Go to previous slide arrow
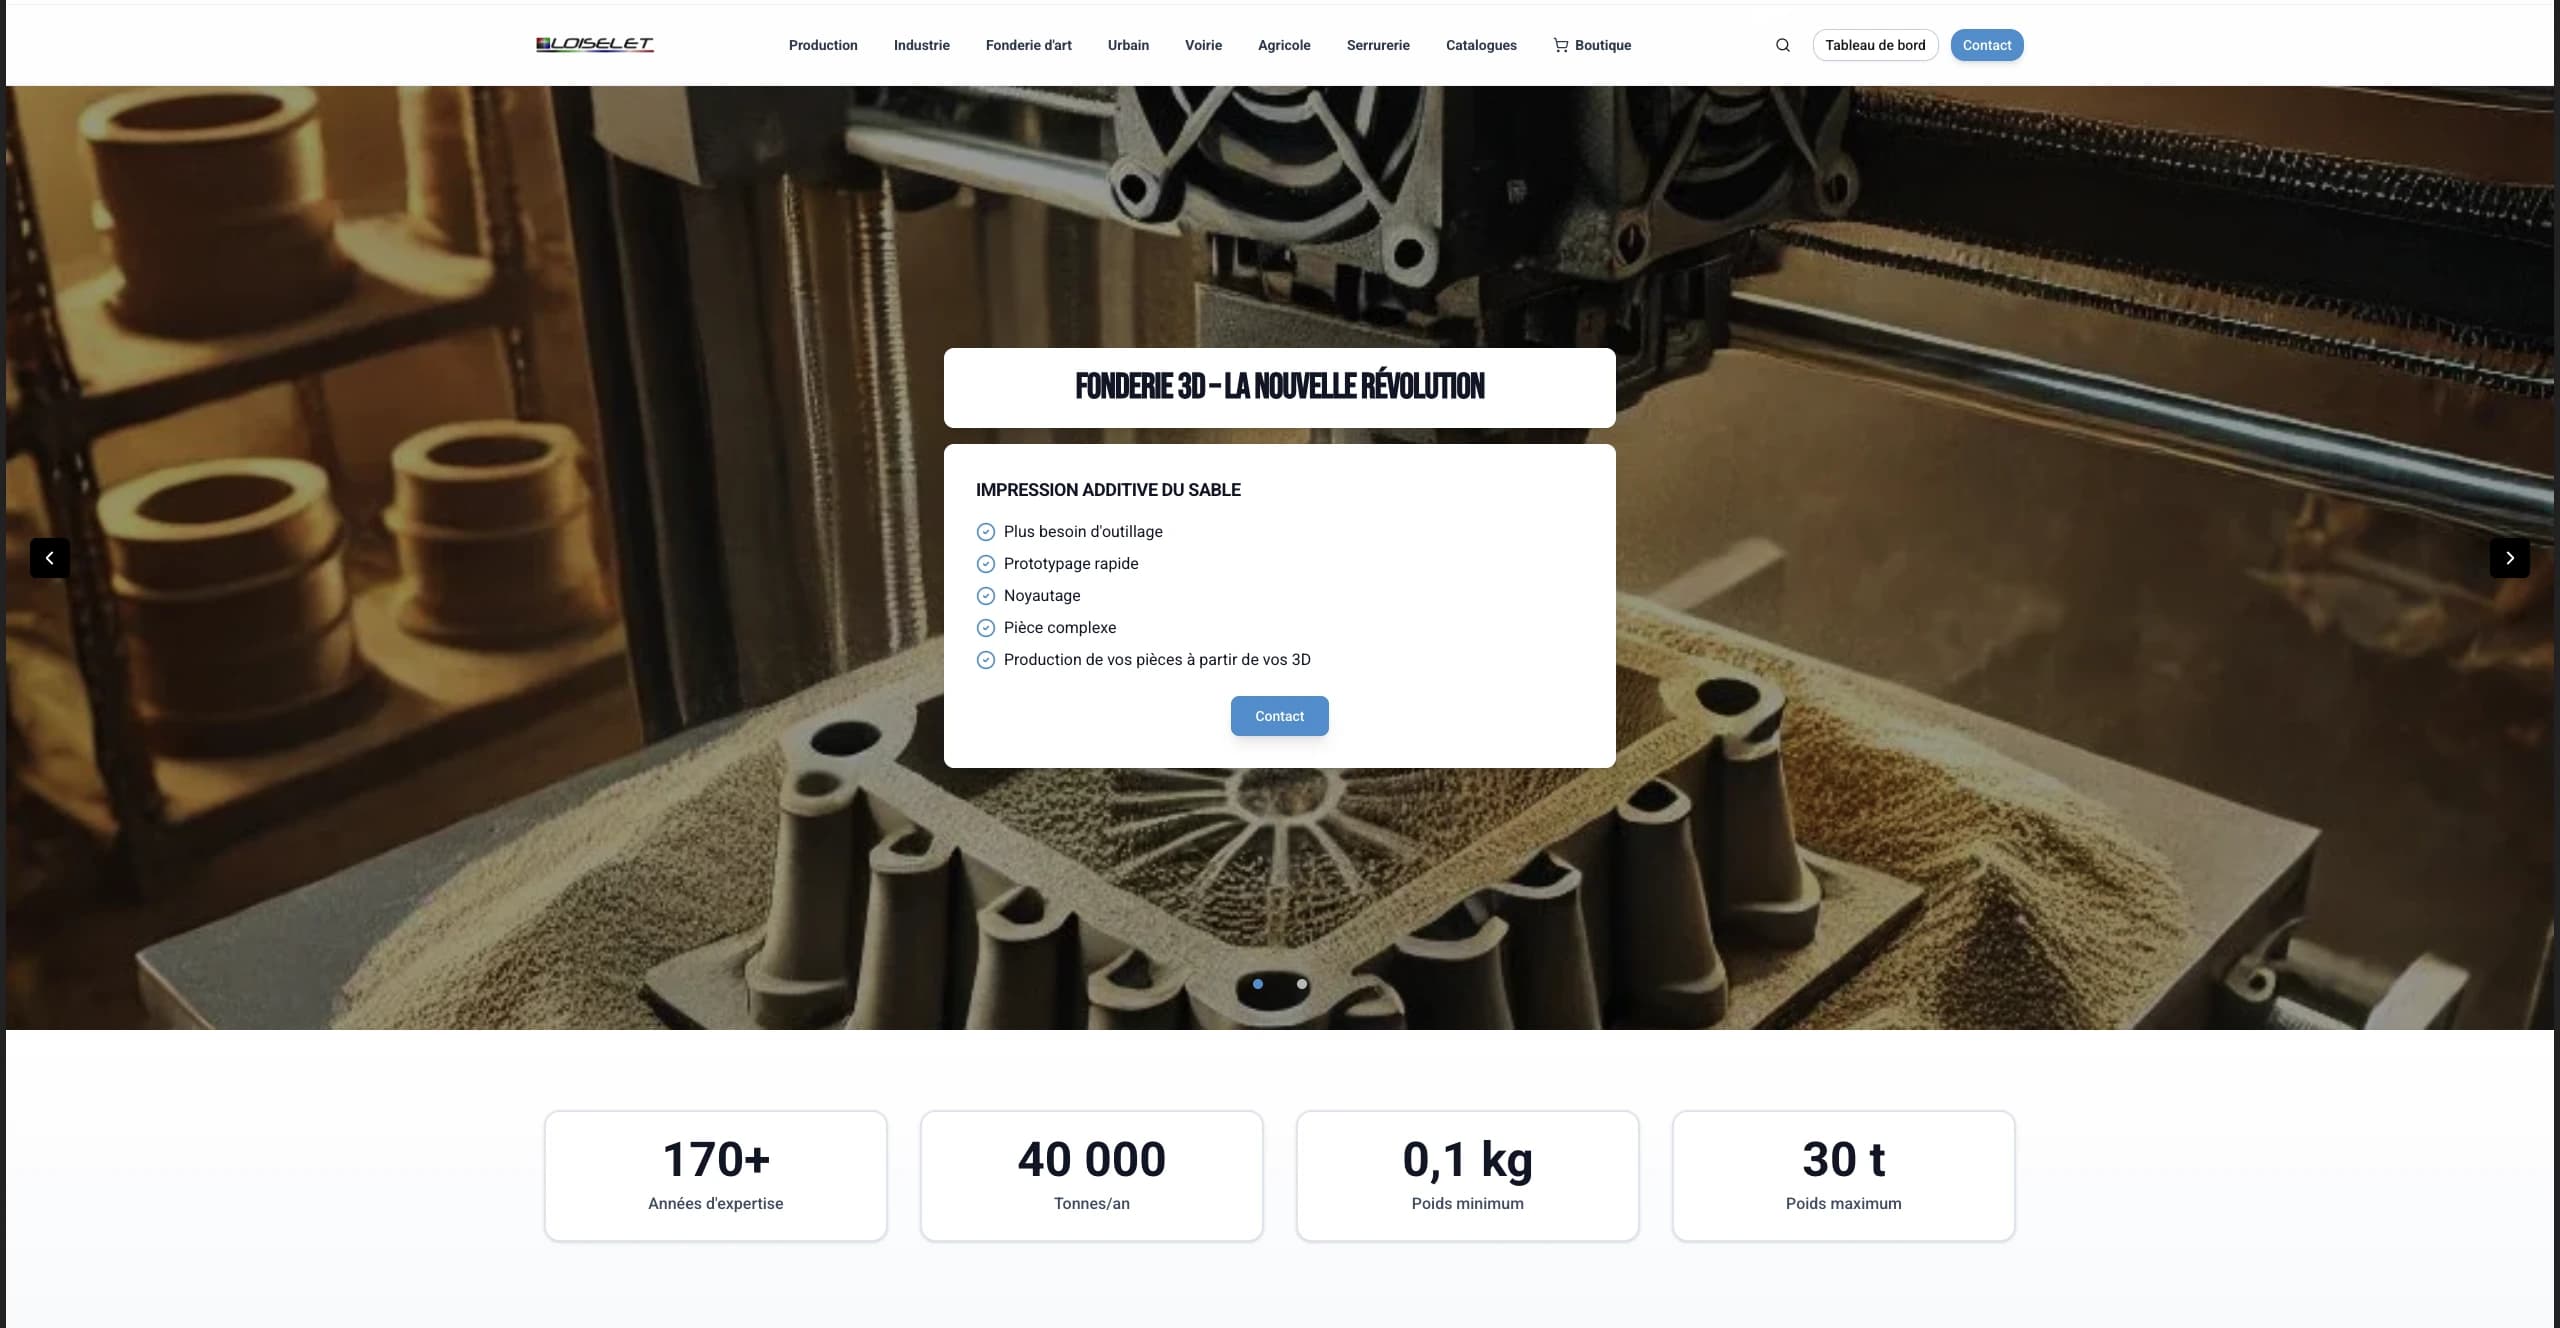 (50, 558)
